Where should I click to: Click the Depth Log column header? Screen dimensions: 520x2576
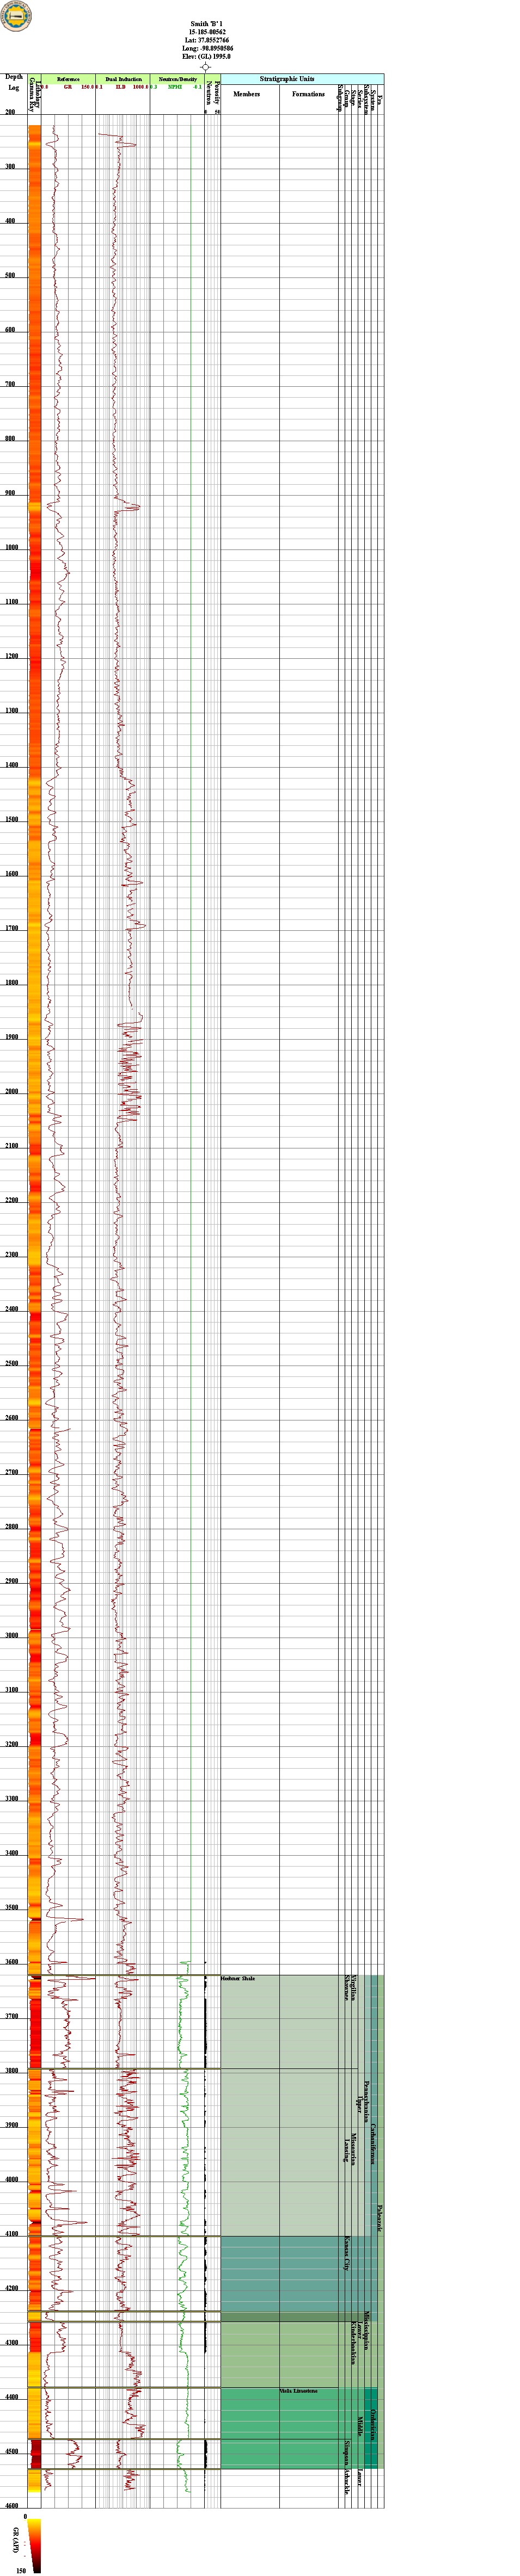pos(14,82)
